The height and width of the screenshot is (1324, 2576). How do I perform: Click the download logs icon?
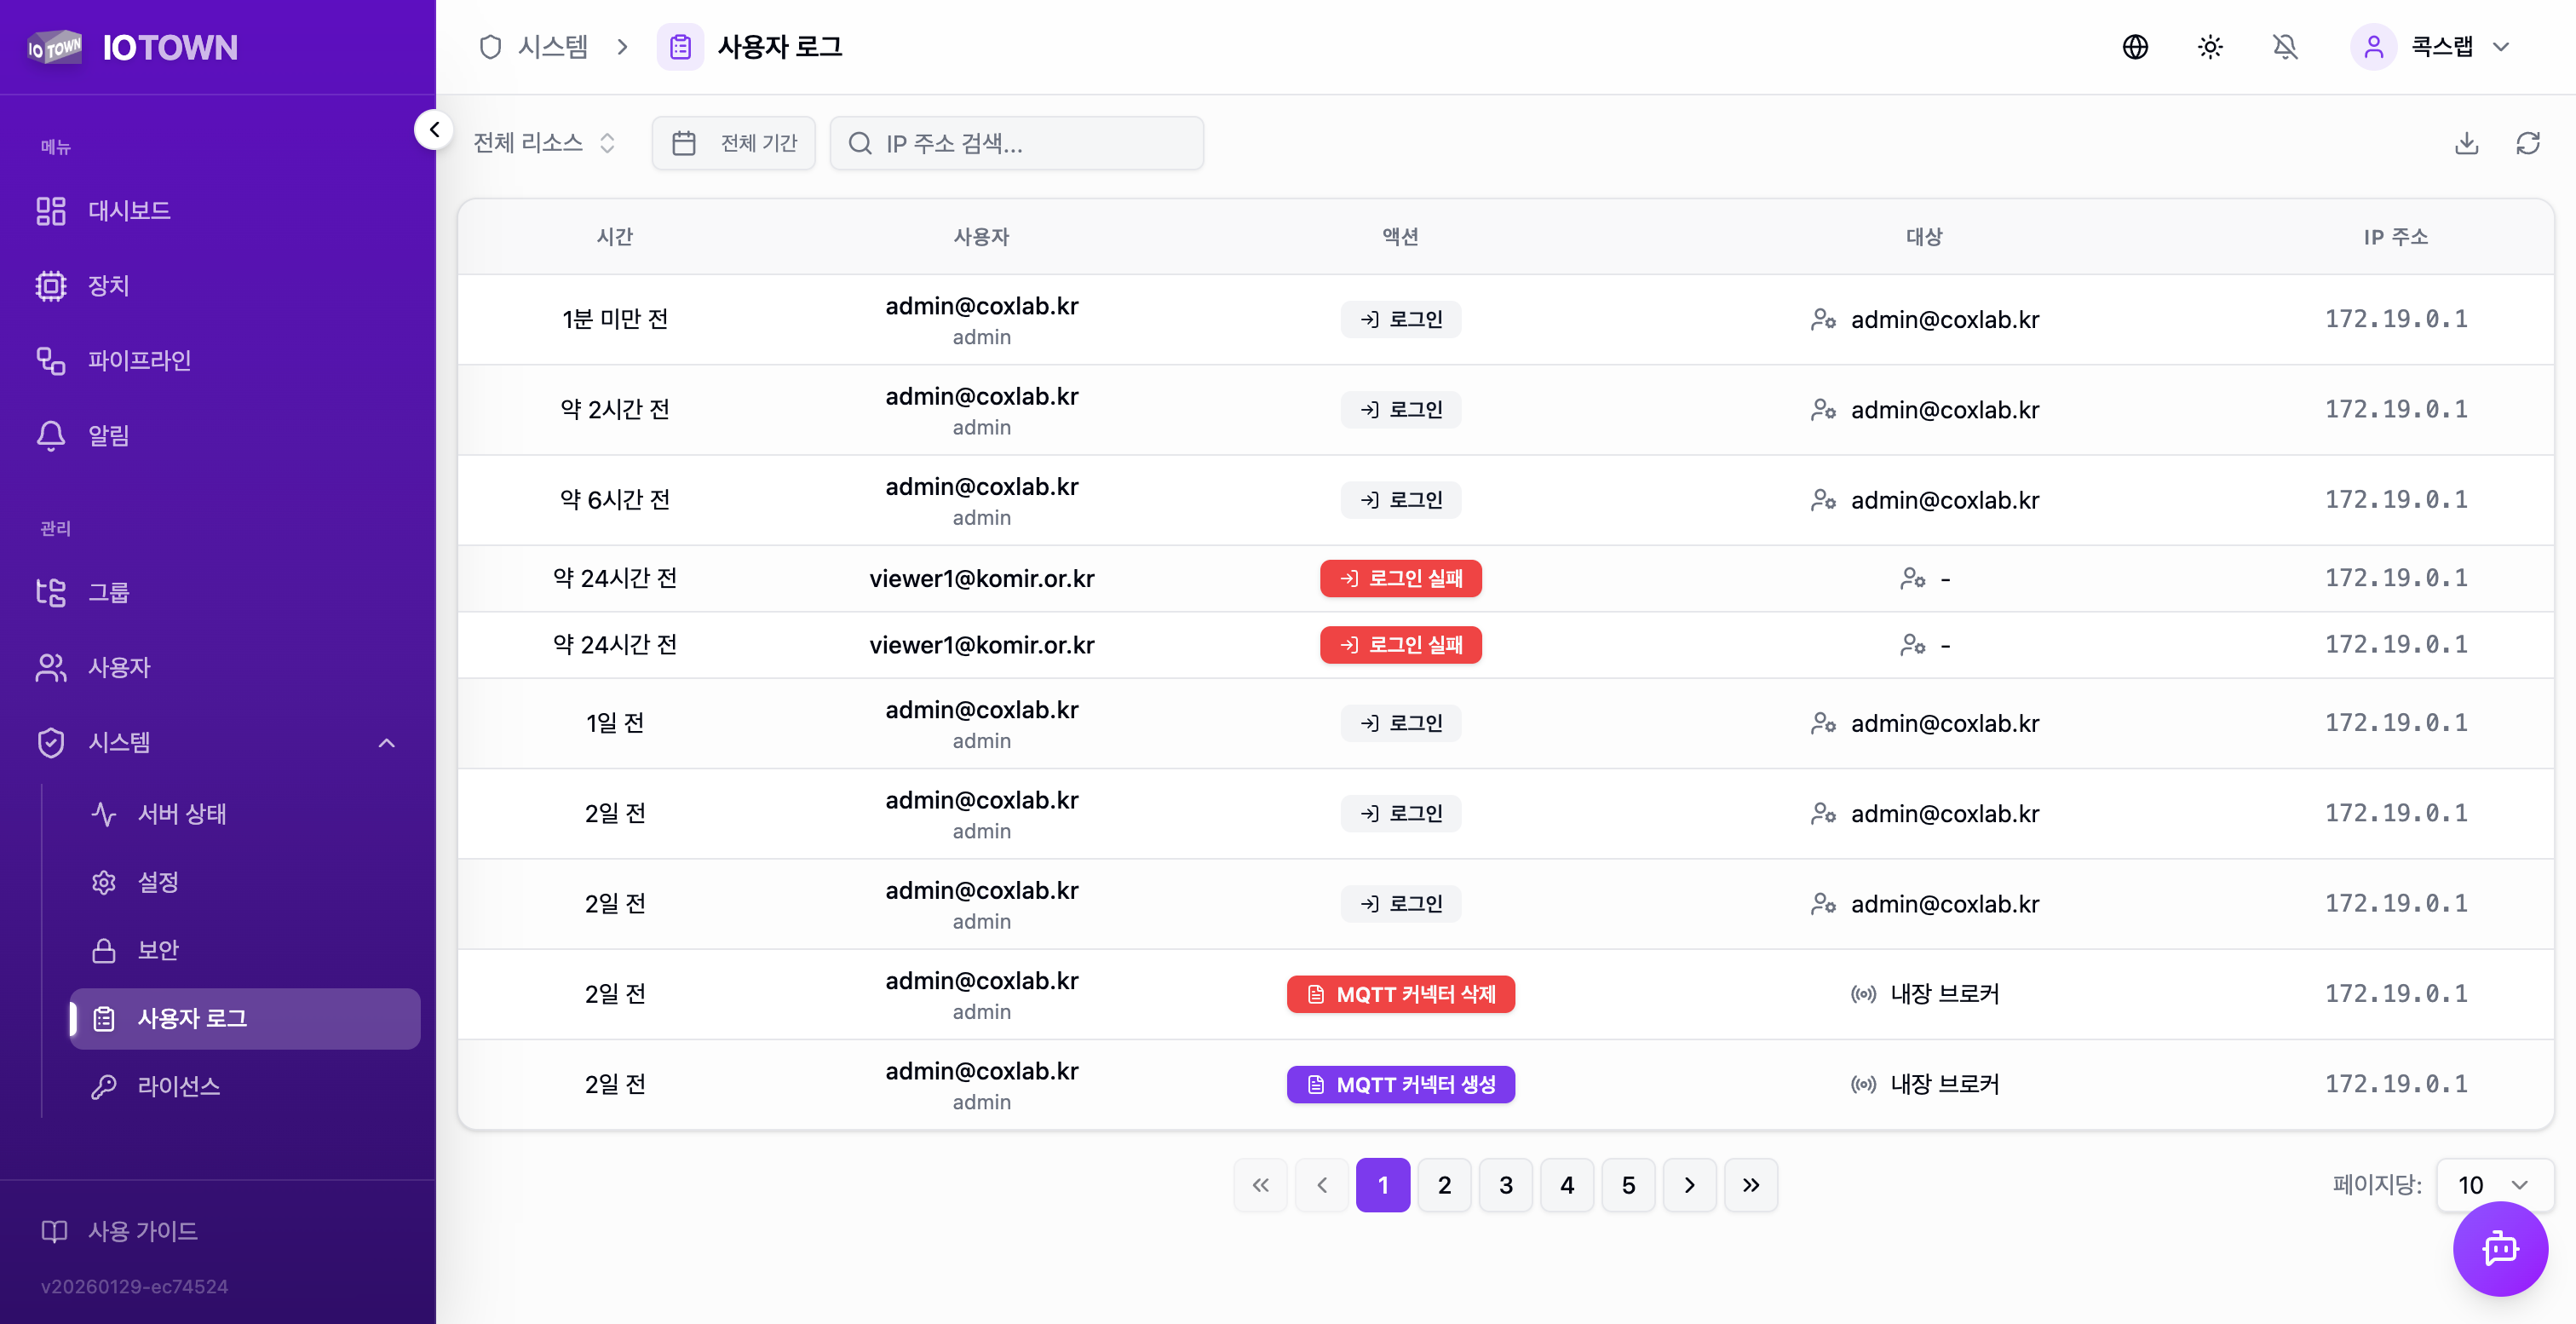[x=2467, y=143]
